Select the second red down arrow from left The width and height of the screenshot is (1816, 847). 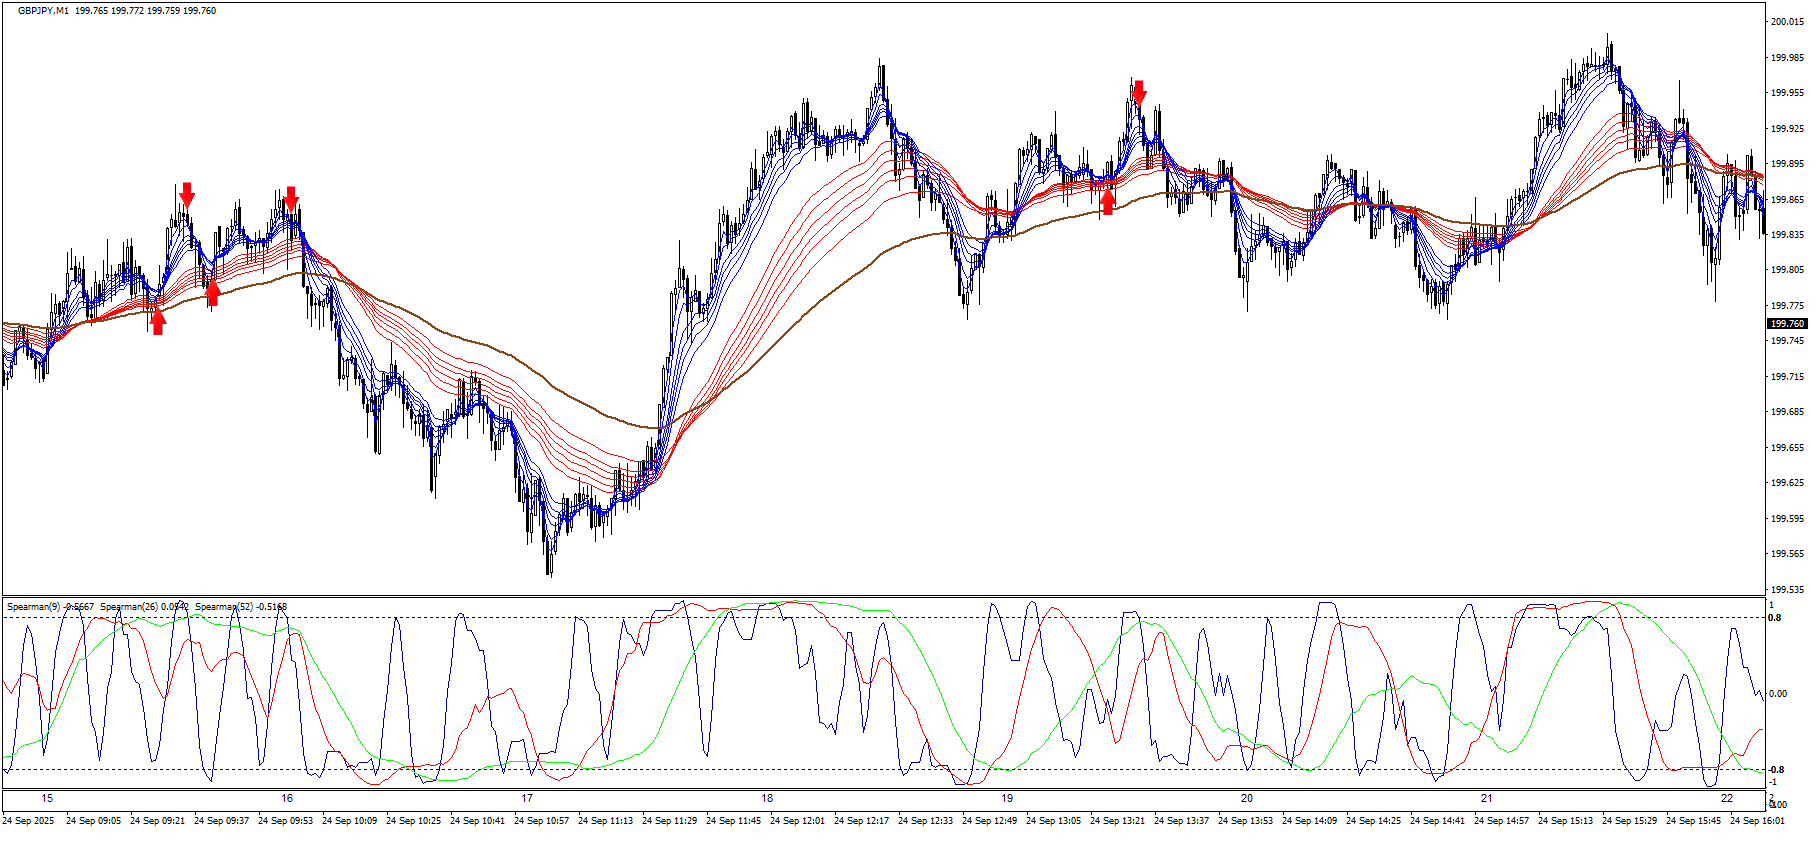pyautogui.click(x=291, y=198)
